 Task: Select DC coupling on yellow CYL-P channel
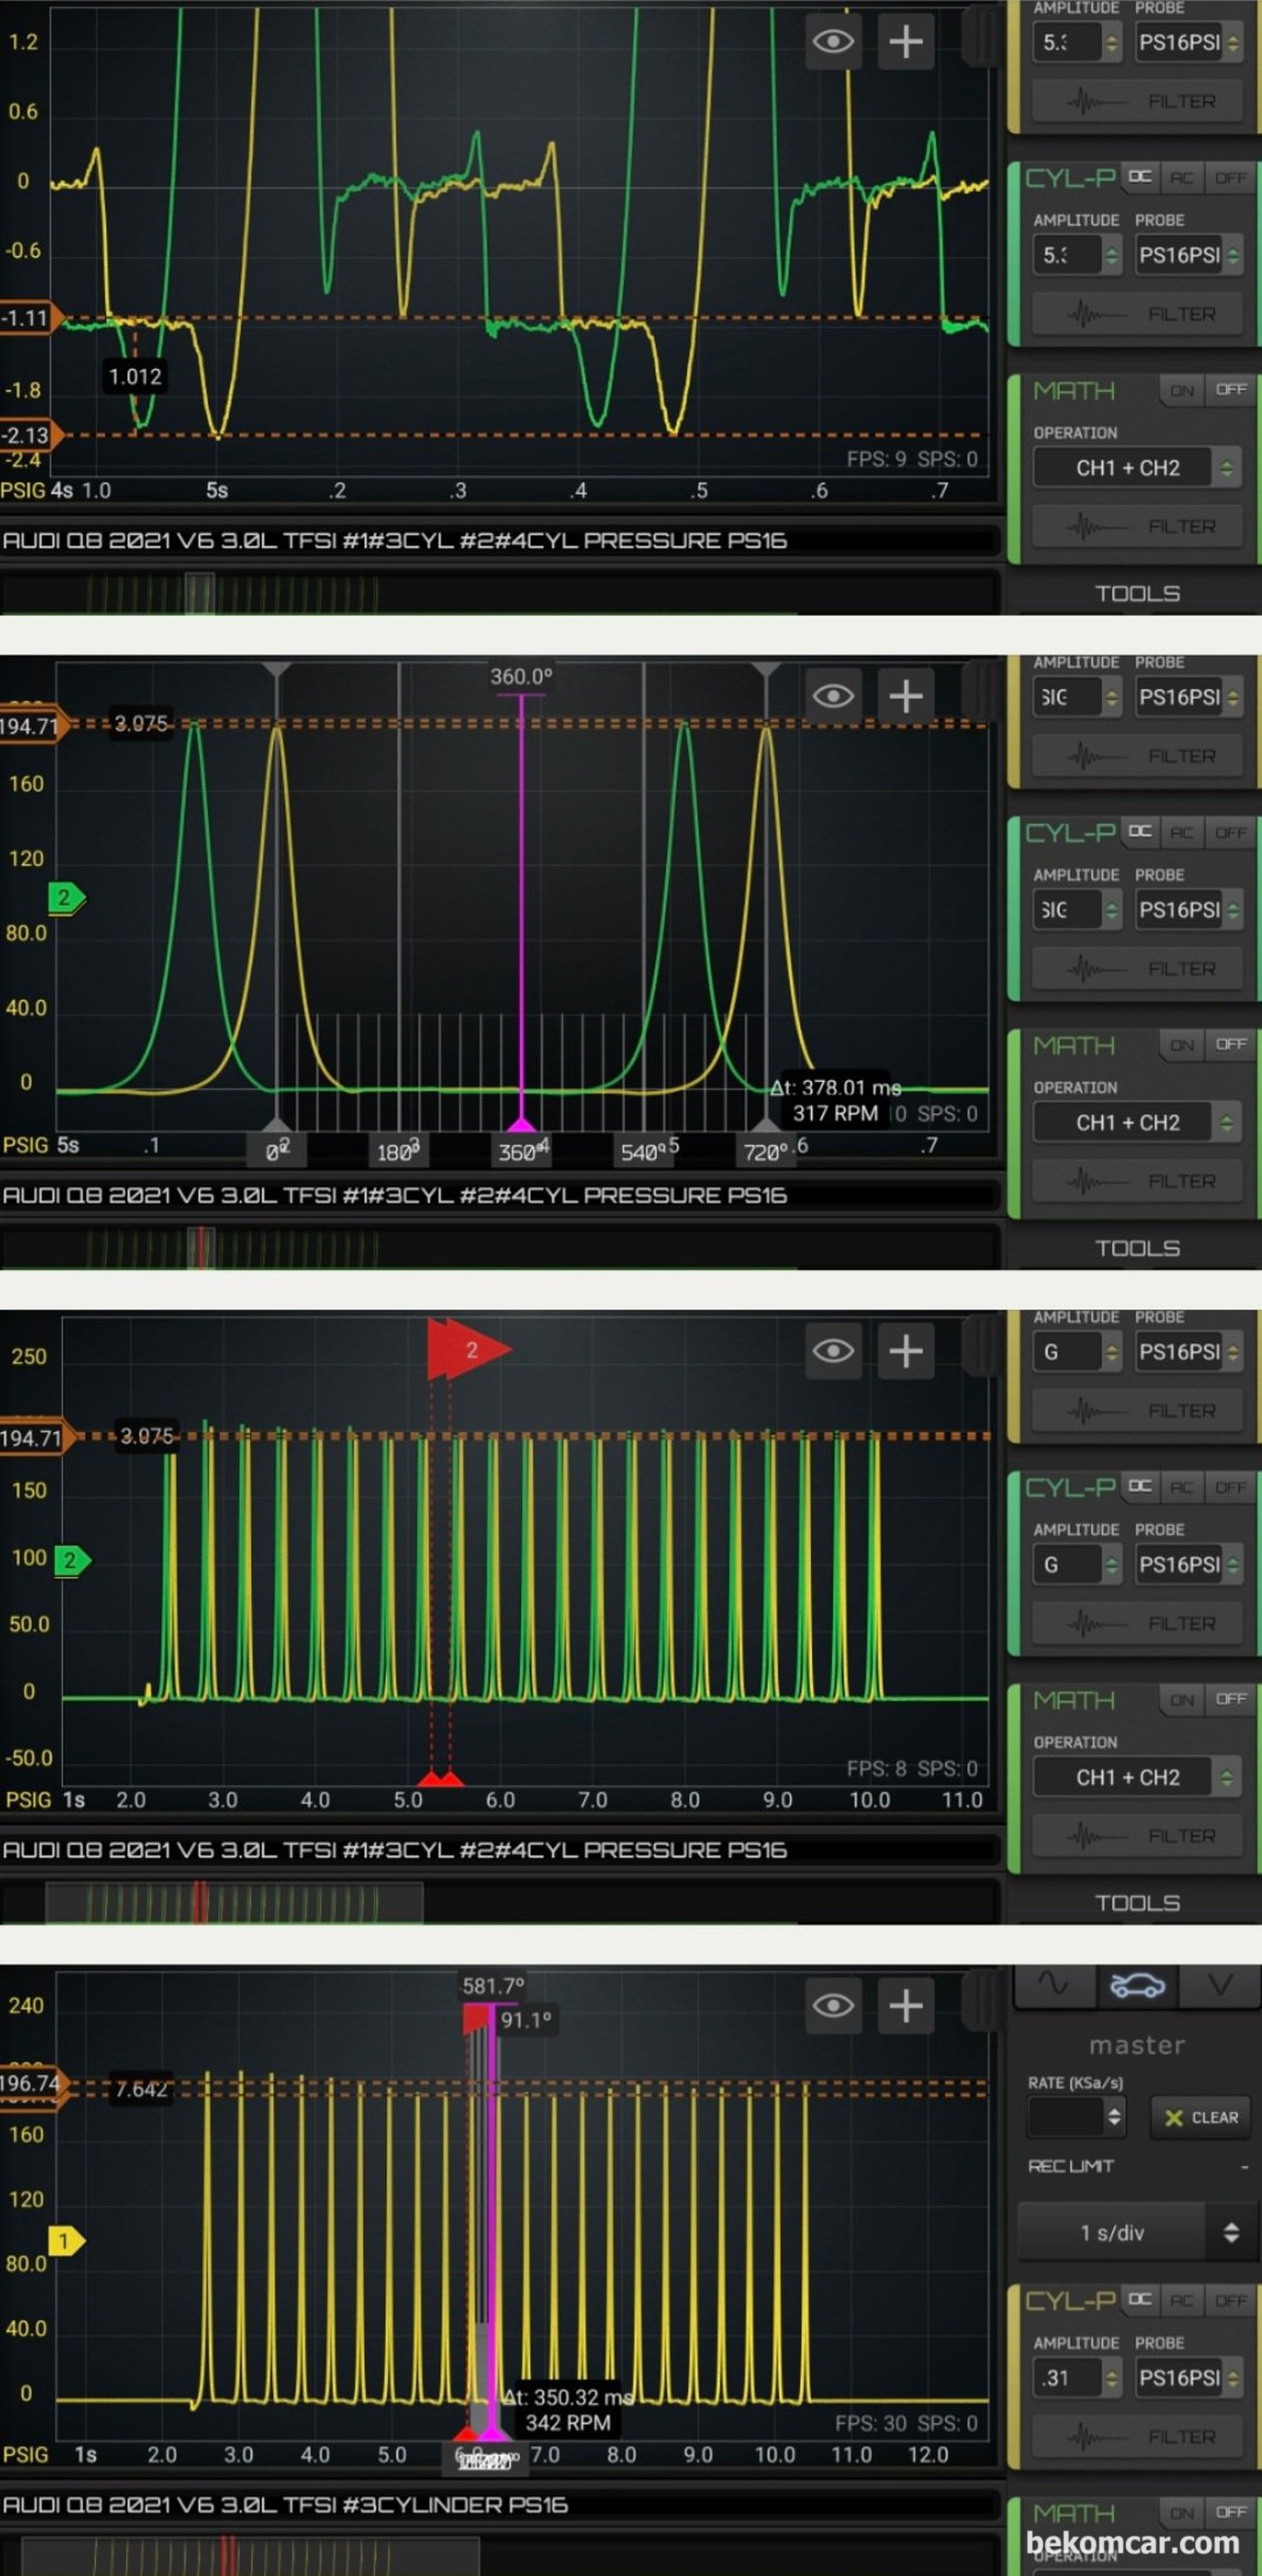pos(1140,2300)
